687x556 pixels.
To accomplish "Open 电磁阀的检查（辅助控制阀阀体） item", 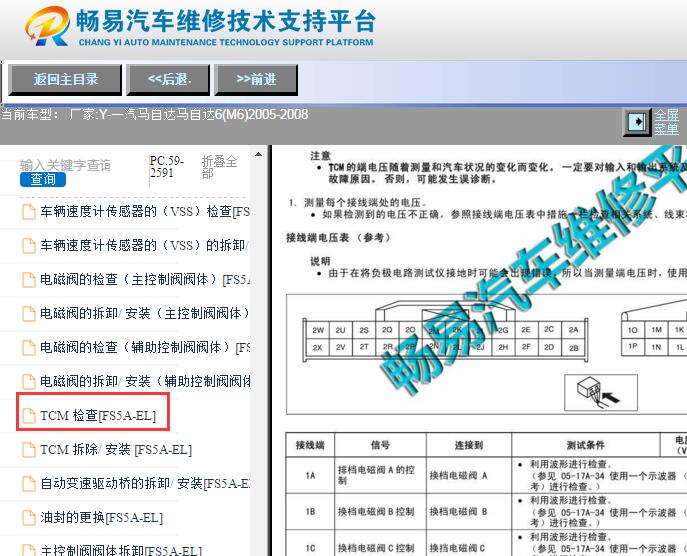I will click(145, 347).
